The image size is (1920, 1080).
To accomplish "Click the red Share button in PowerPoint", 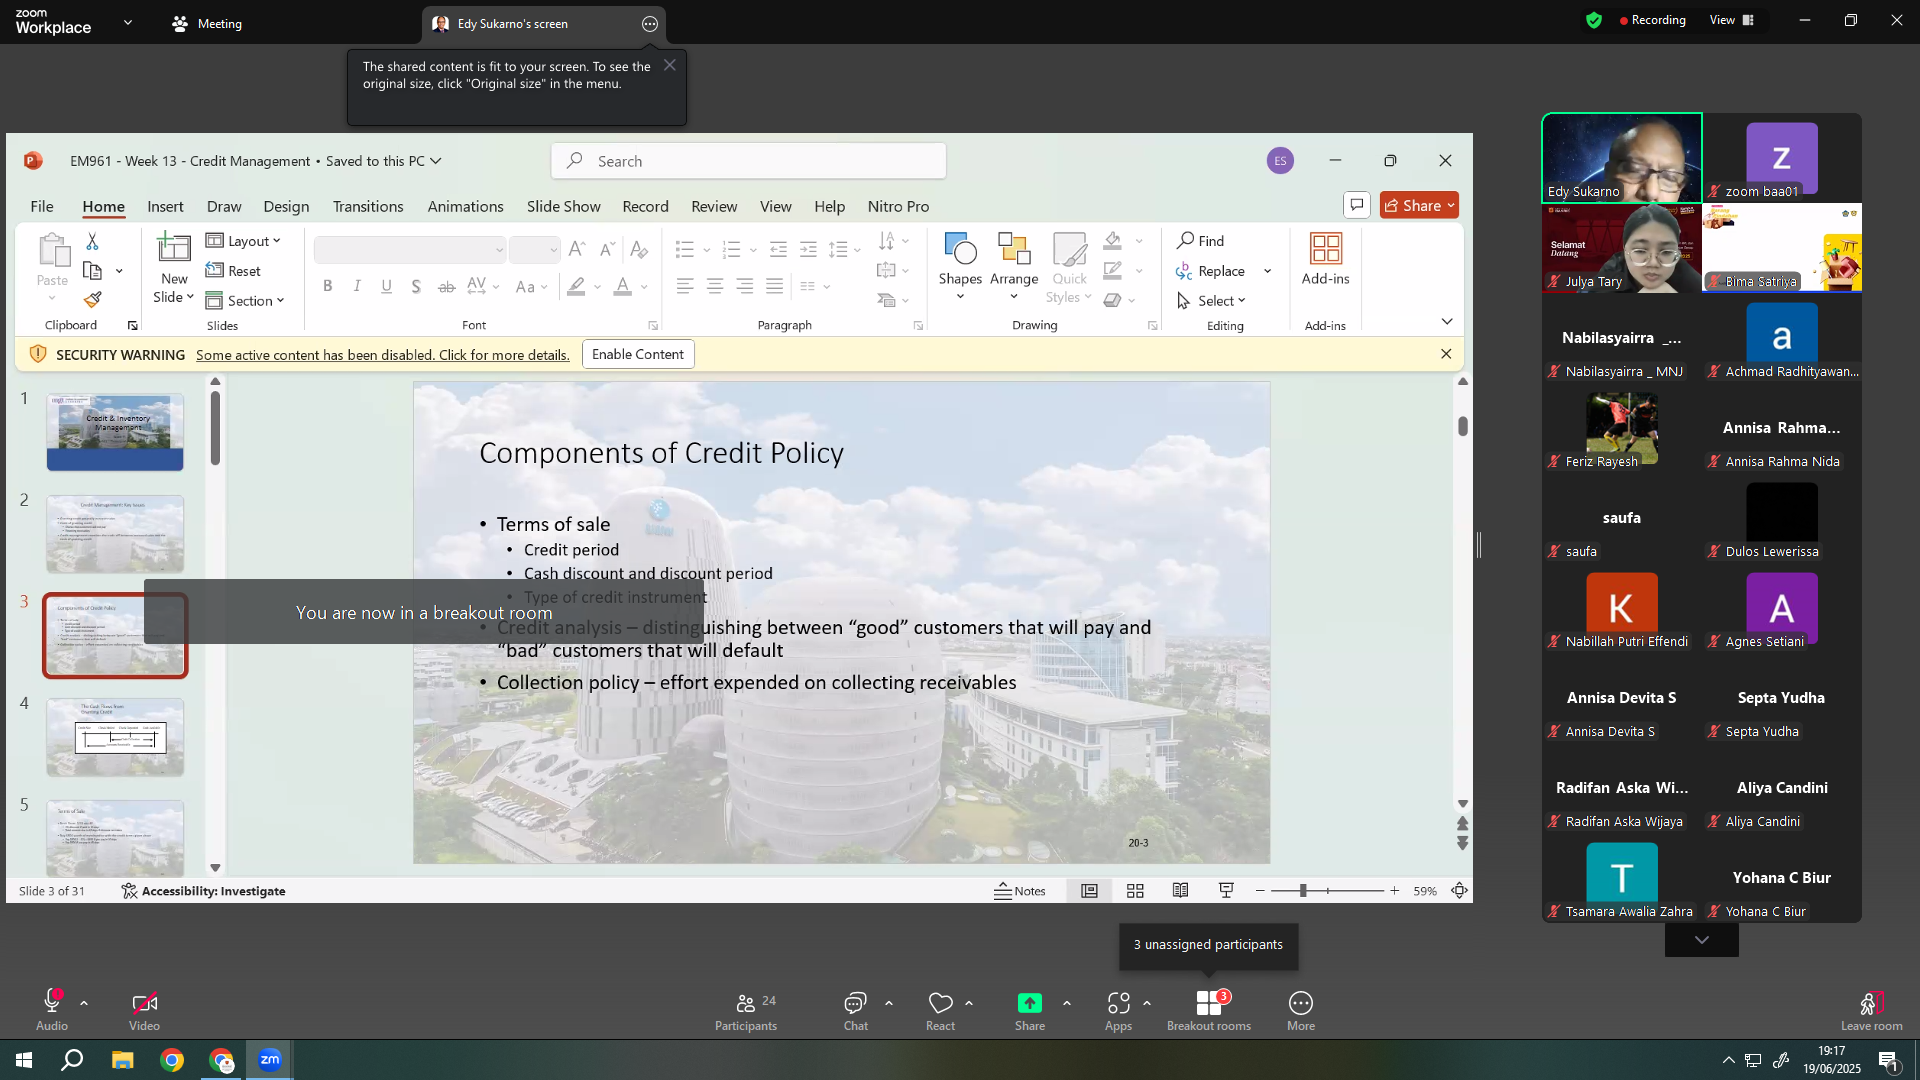I will click(1419, 205).
